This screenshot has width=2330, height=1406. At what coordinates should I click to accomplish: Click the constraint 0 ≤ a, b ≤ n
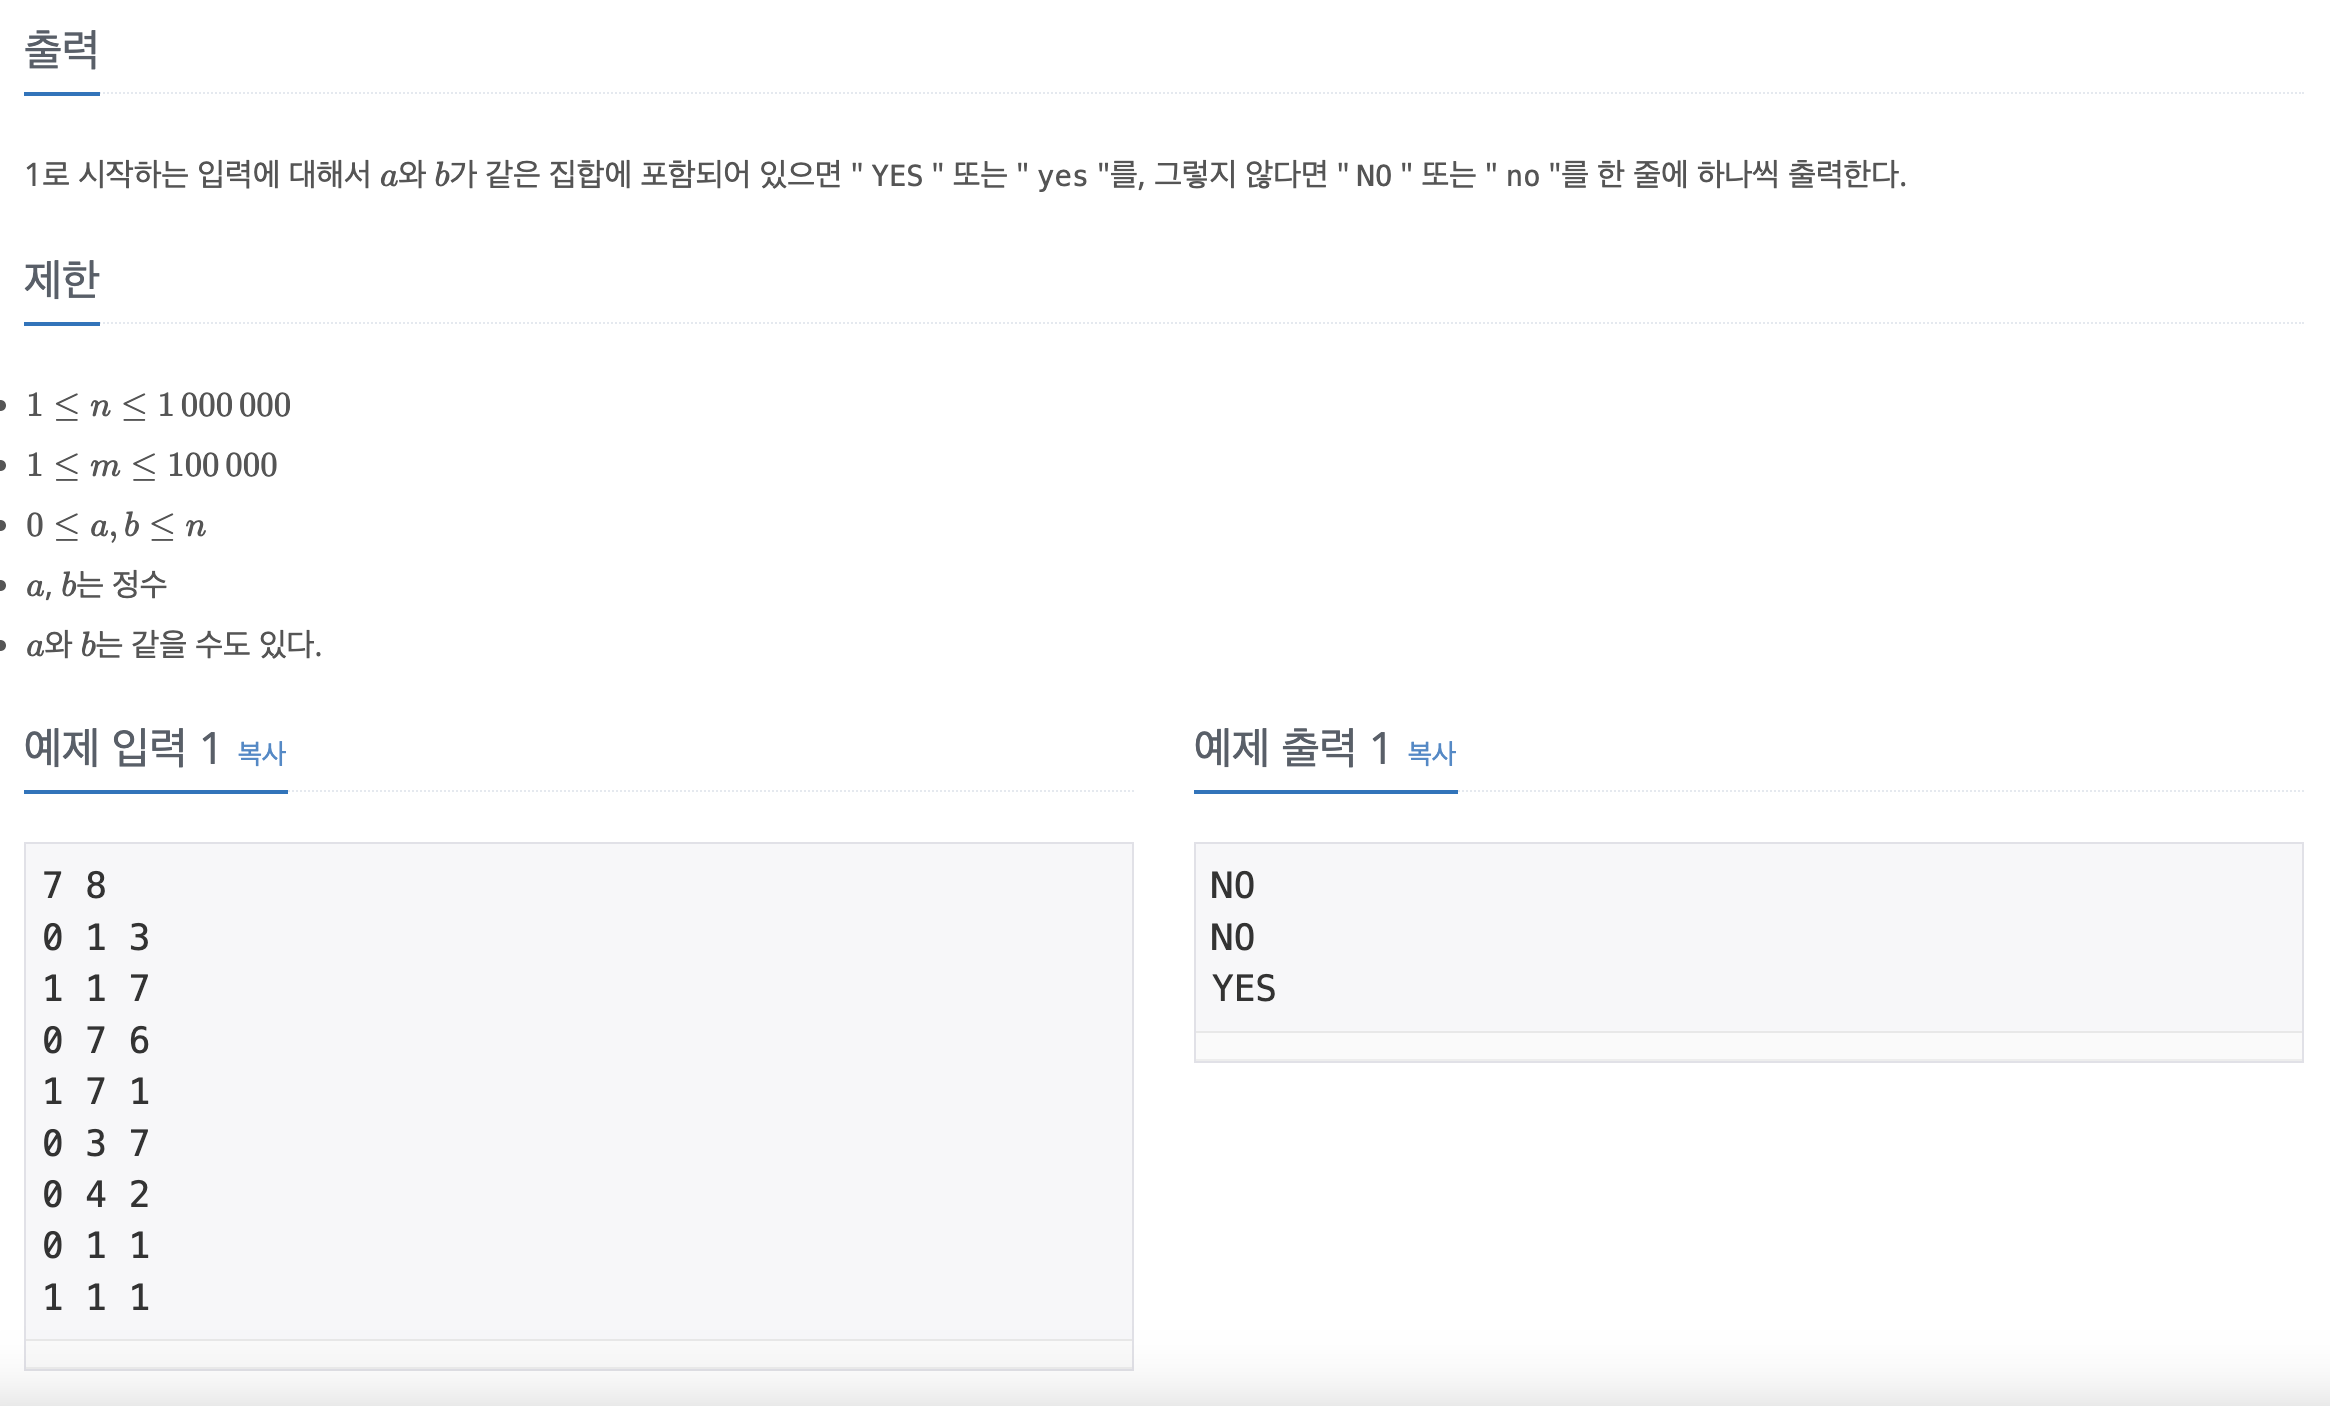(116, 525)
